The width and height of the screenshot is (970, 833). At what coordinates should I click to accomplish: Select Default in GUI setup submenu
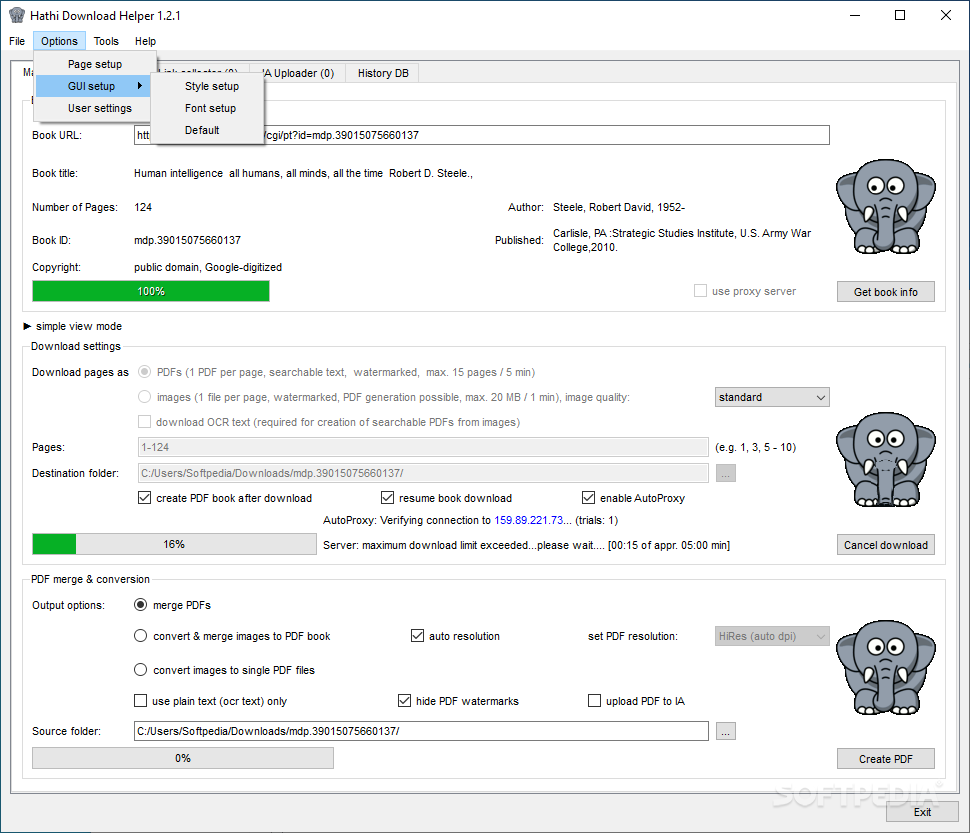(202, 130)
